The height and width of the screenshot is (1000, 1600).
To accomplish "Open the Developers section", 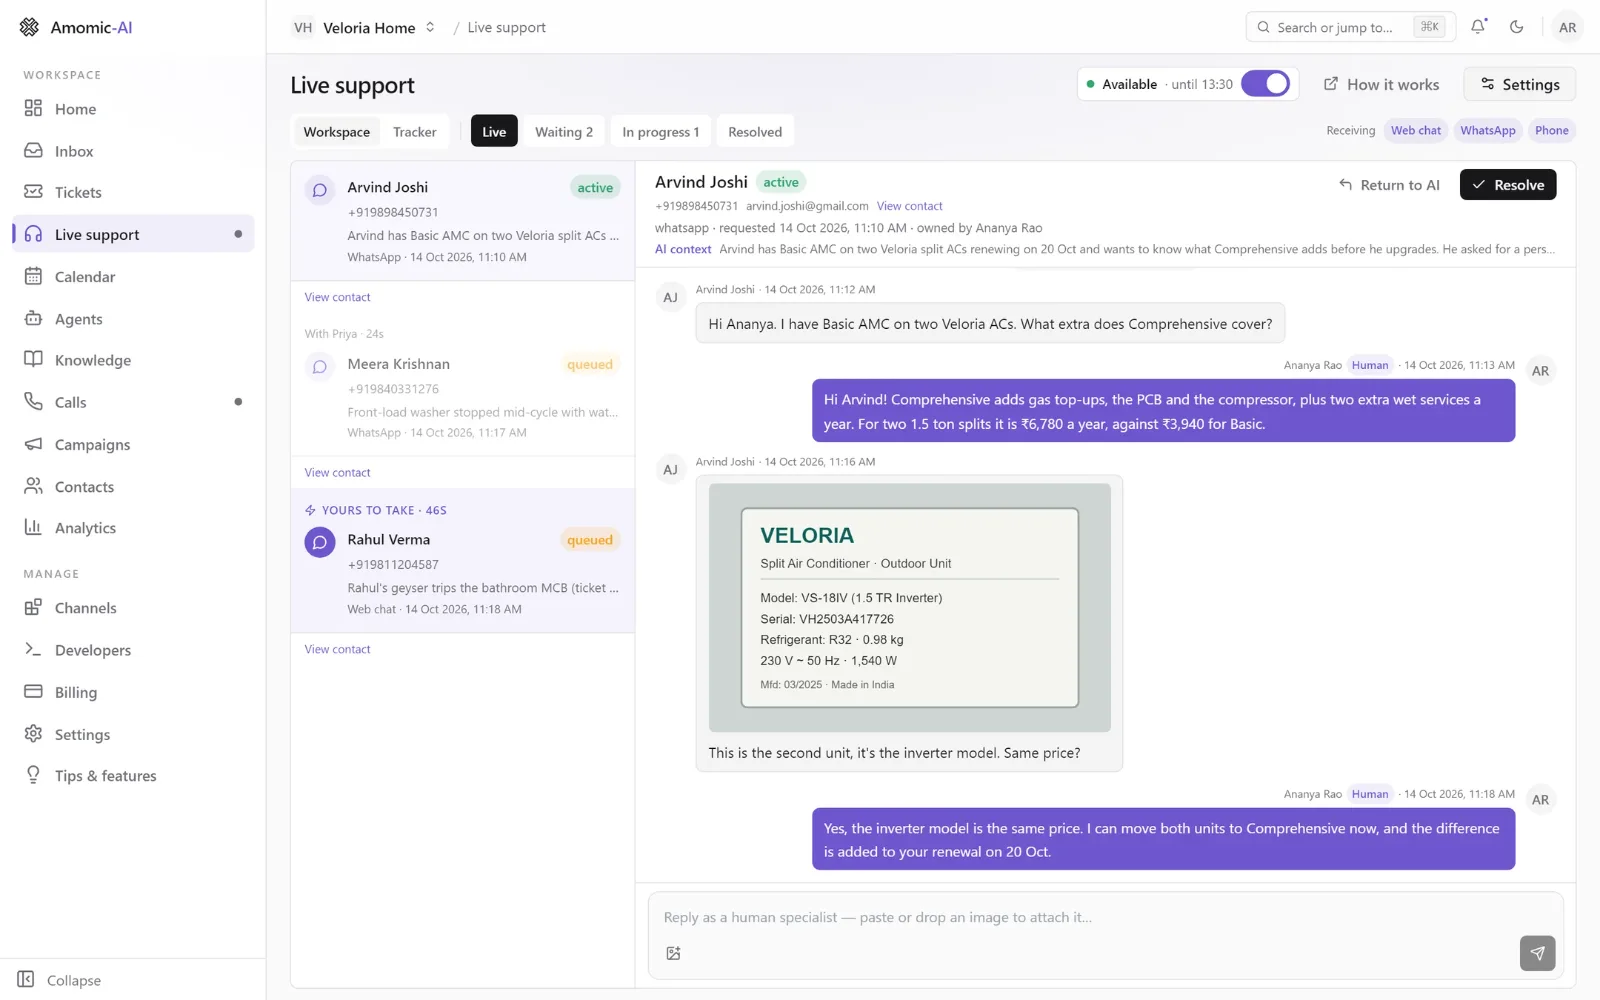I will pos(133,650).
